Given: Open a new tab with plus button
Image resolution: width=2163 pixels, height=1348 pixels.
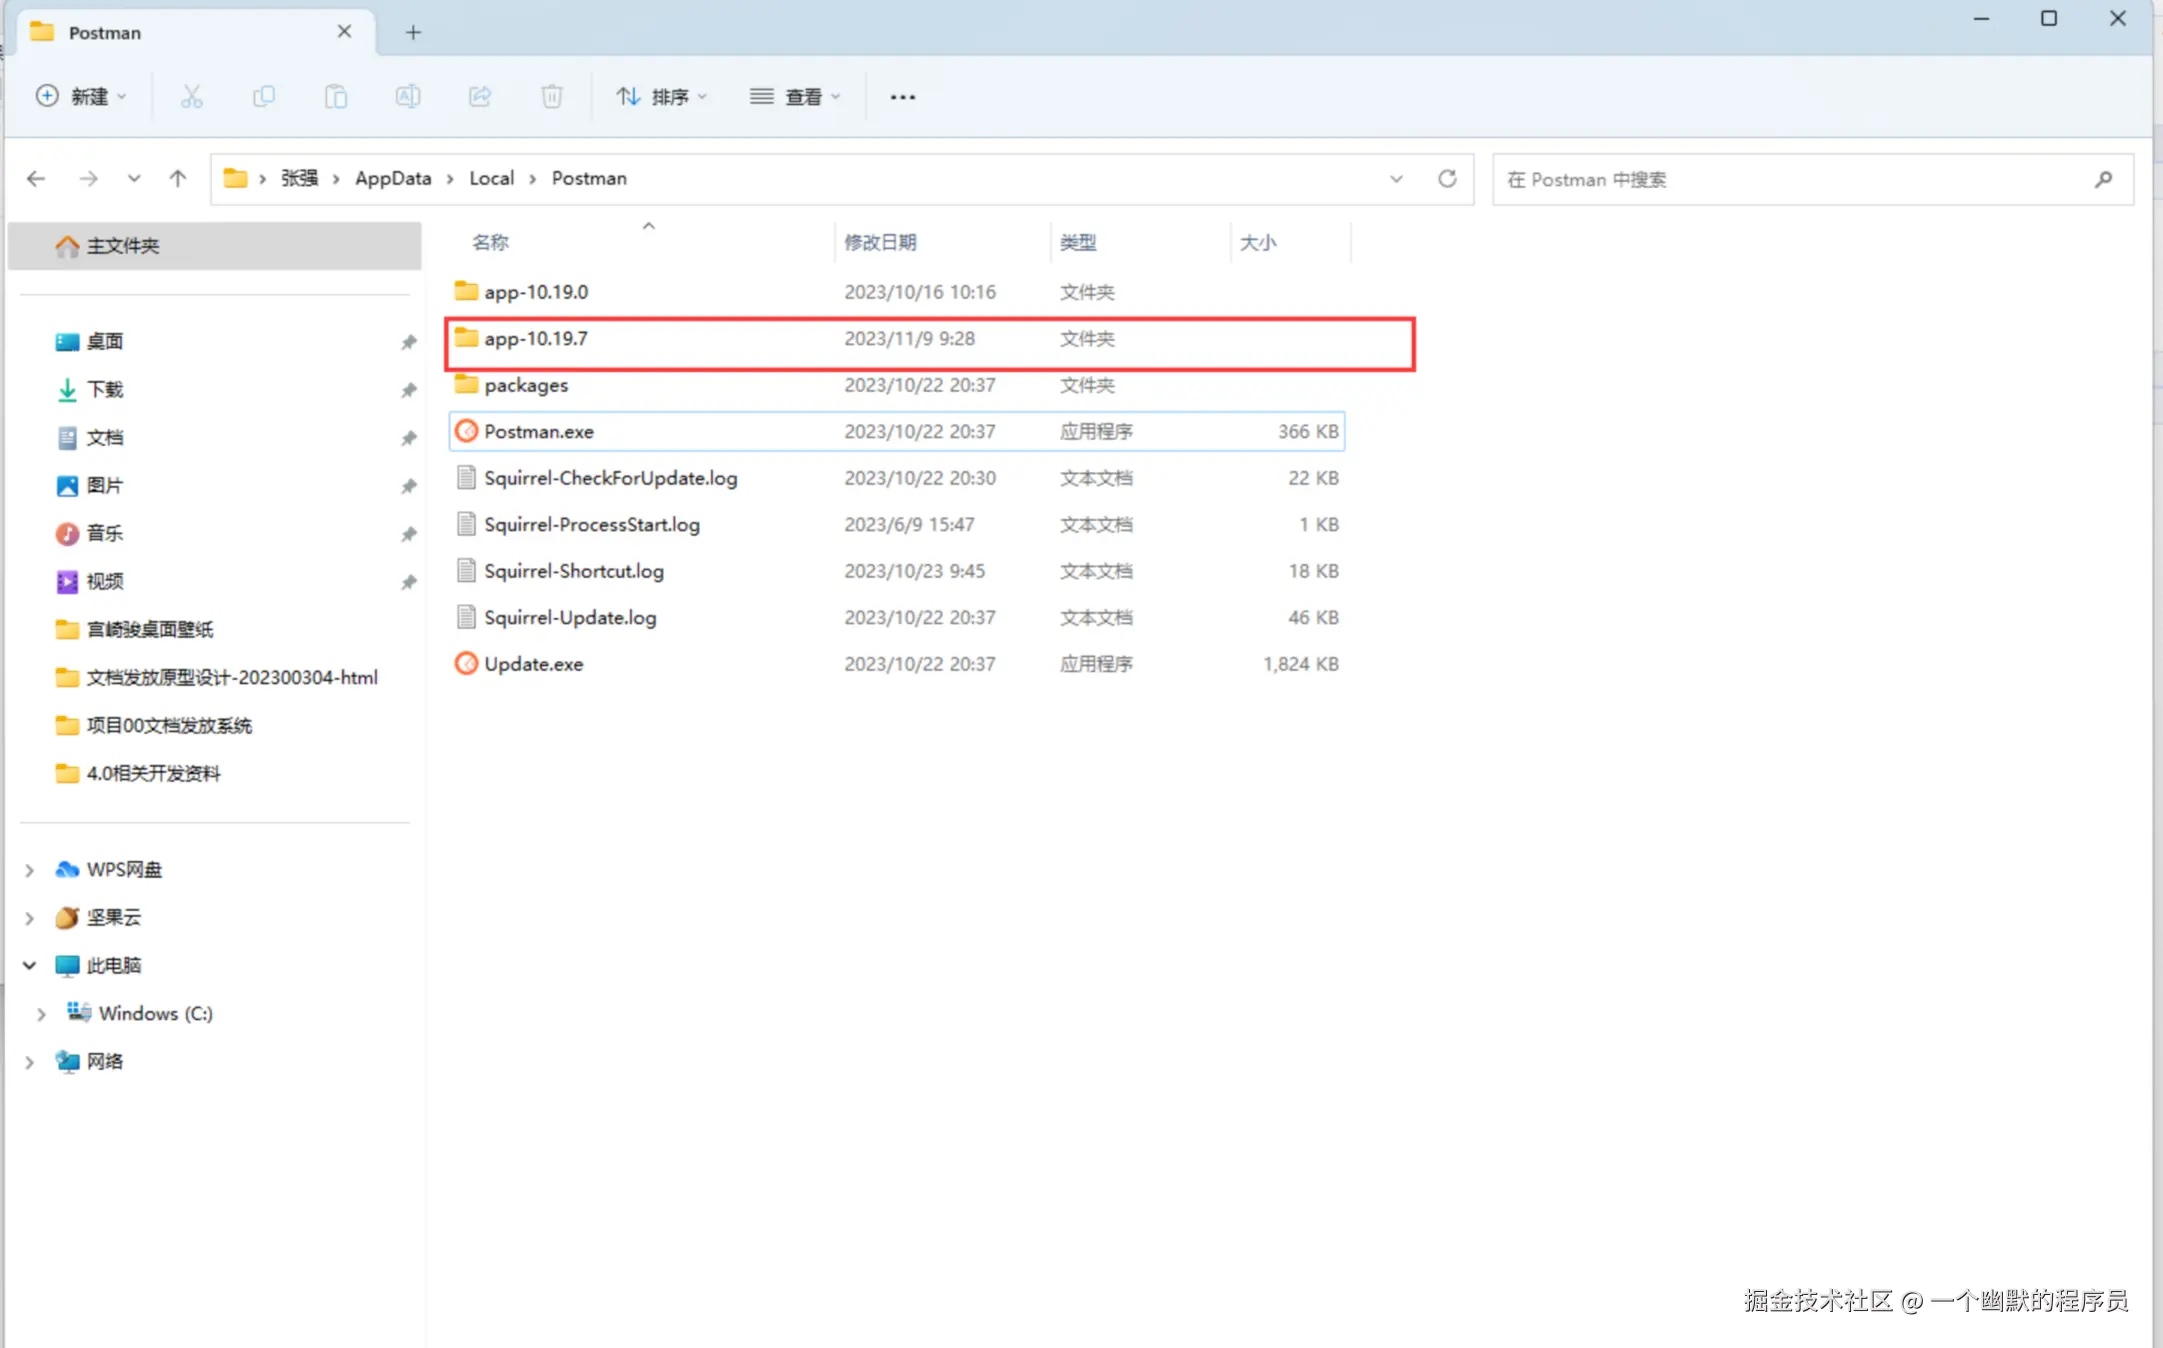Looking at the screenshot, I should (x=413, y=33).
